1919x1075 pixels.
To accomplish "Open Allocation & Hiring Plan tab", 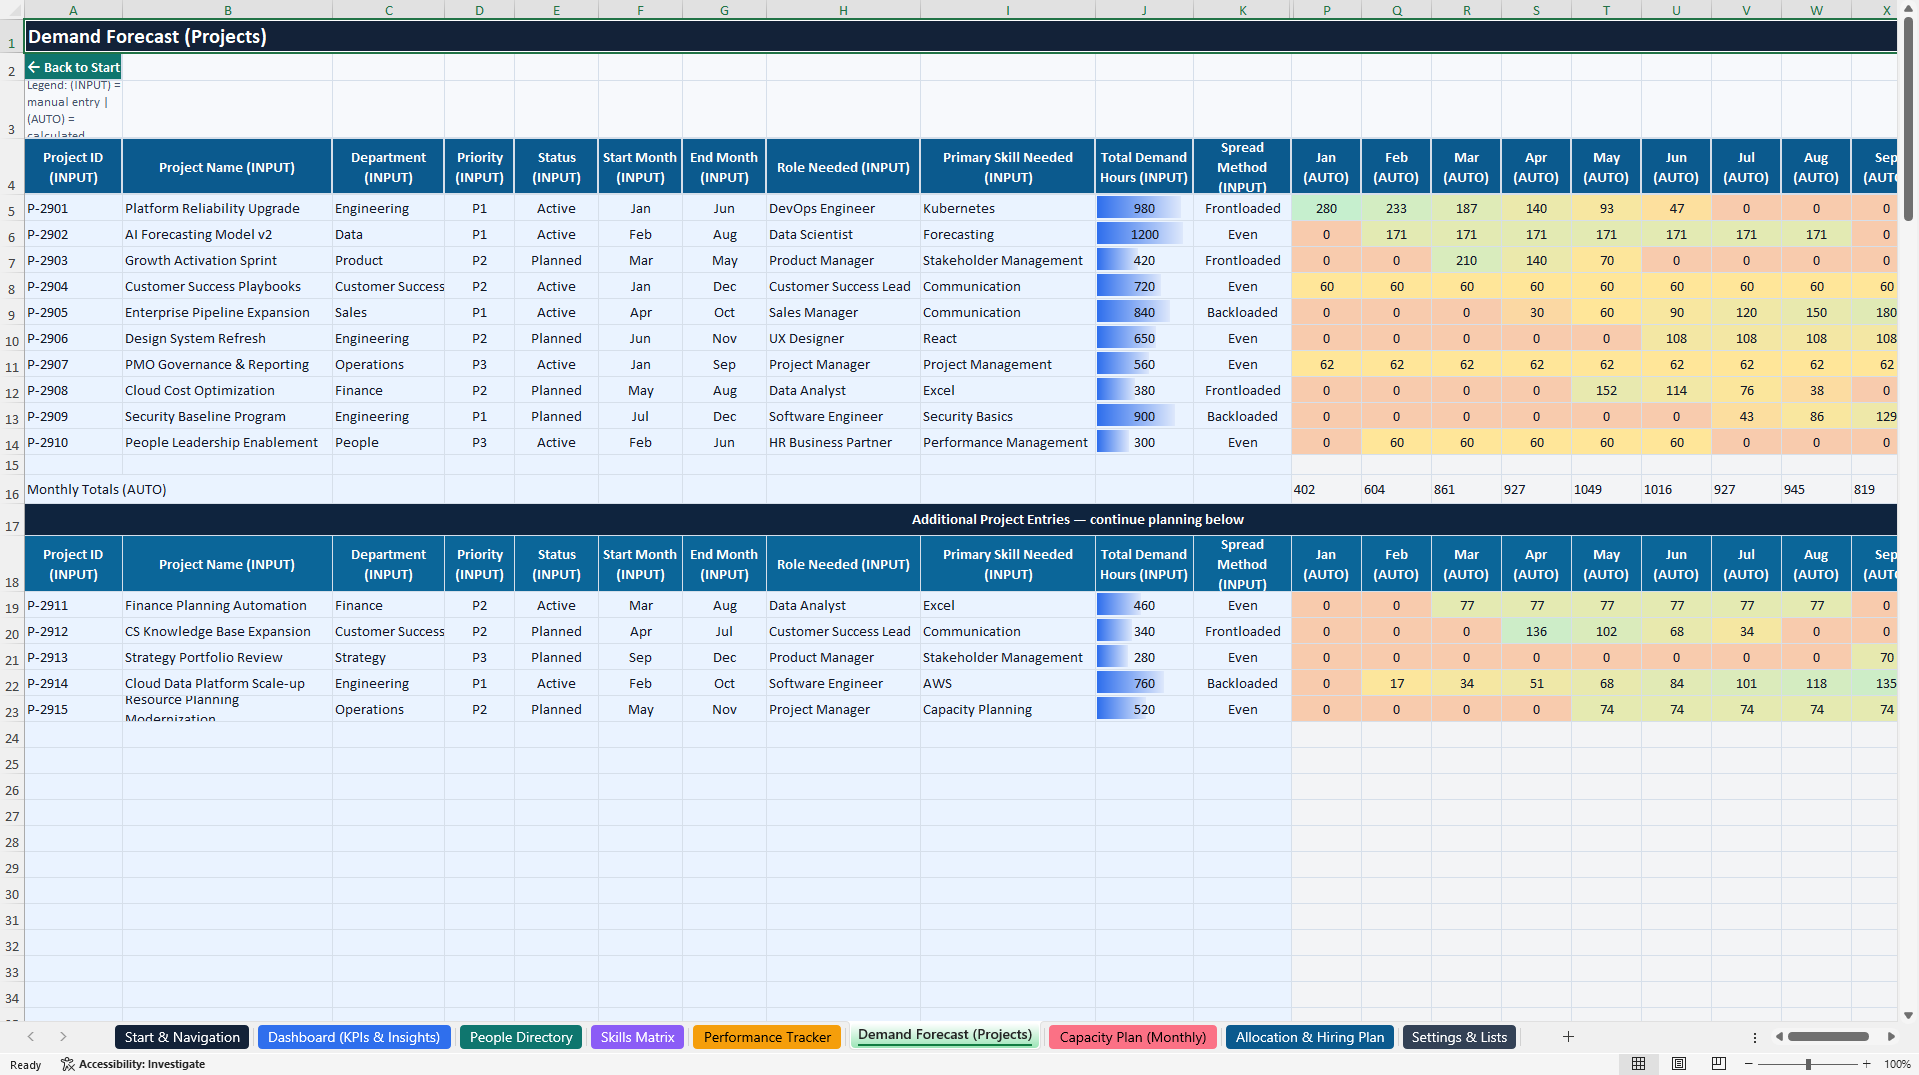I will tap(1309, 1037).
